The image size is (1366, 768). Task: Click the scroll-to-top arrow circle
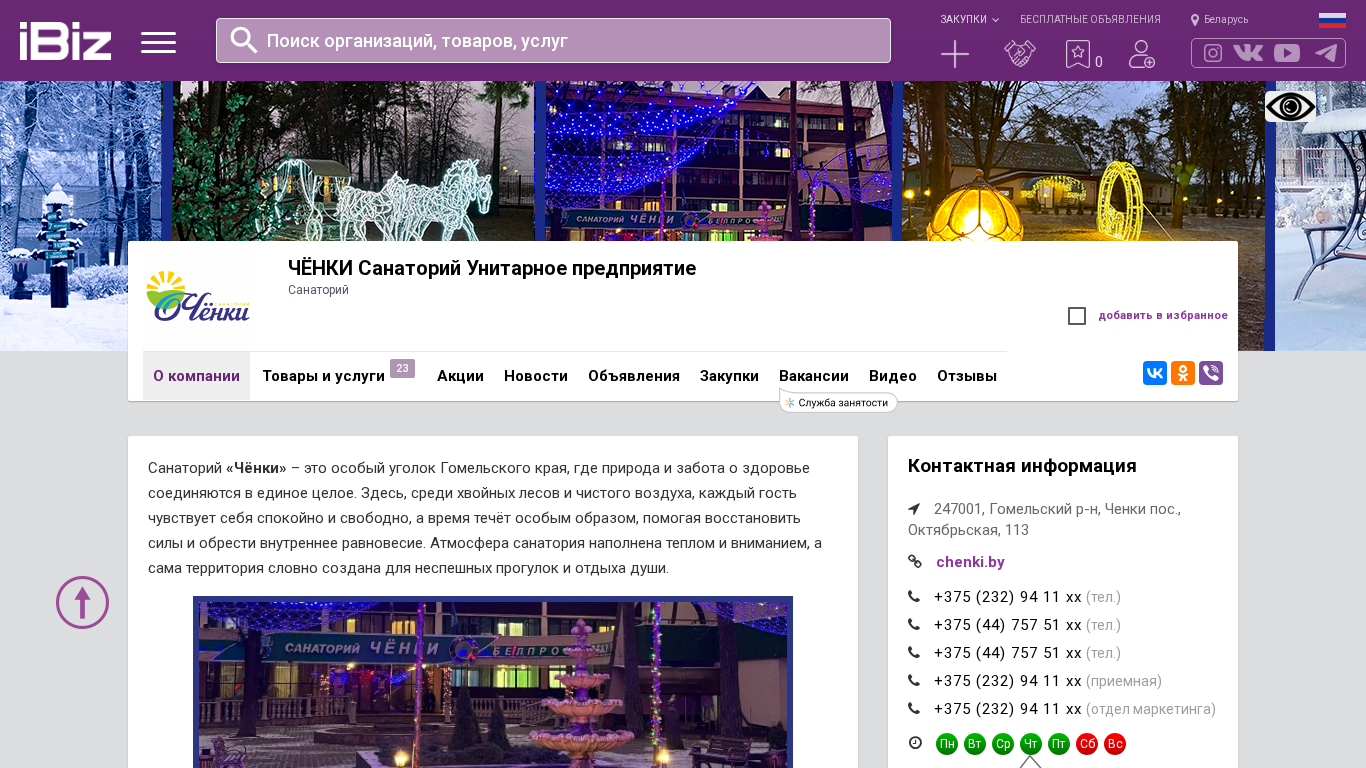click(x=82, y=602)
